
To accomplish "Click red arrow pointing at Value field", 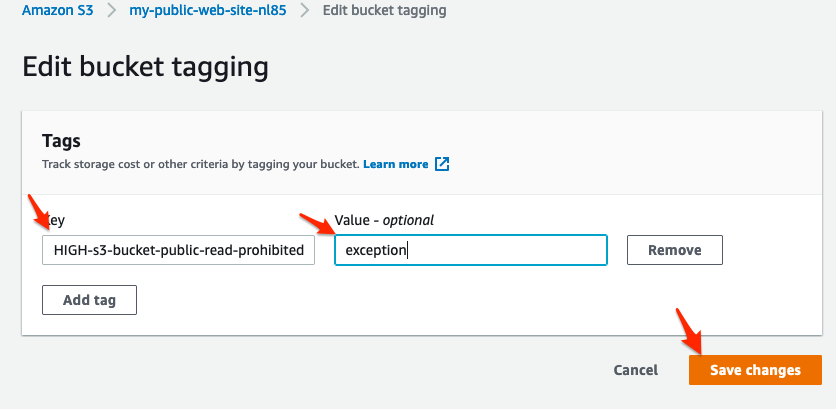I will (x=317, y=223).
